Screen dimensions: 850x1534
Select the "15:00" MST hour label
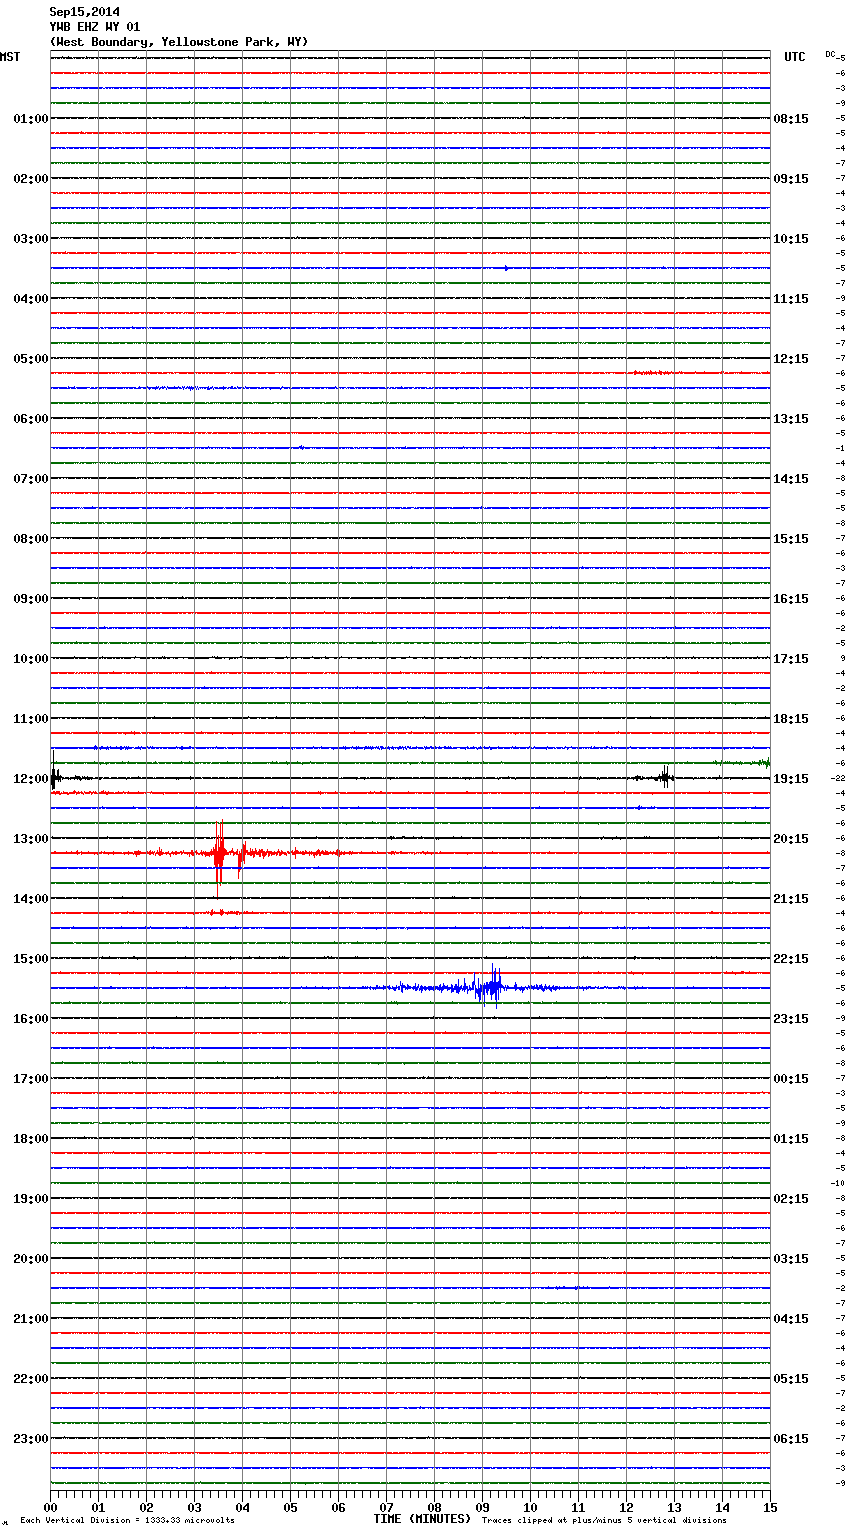[30, 959]
